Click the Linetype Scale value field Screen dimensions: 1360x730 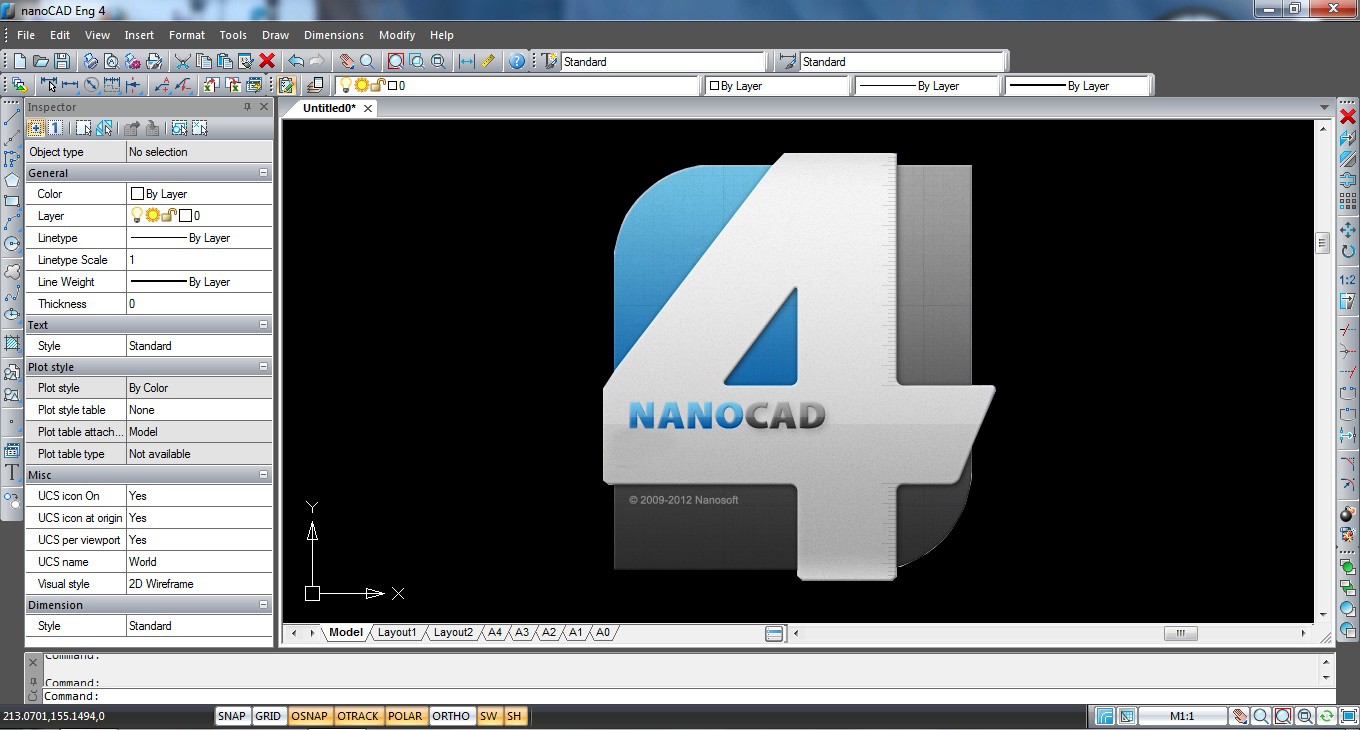pos(199,260)
